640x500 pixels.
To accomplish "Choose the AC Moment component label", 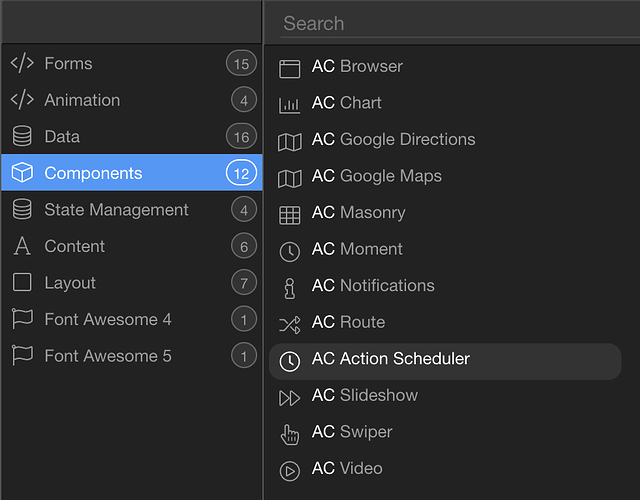I will [357, 249].
